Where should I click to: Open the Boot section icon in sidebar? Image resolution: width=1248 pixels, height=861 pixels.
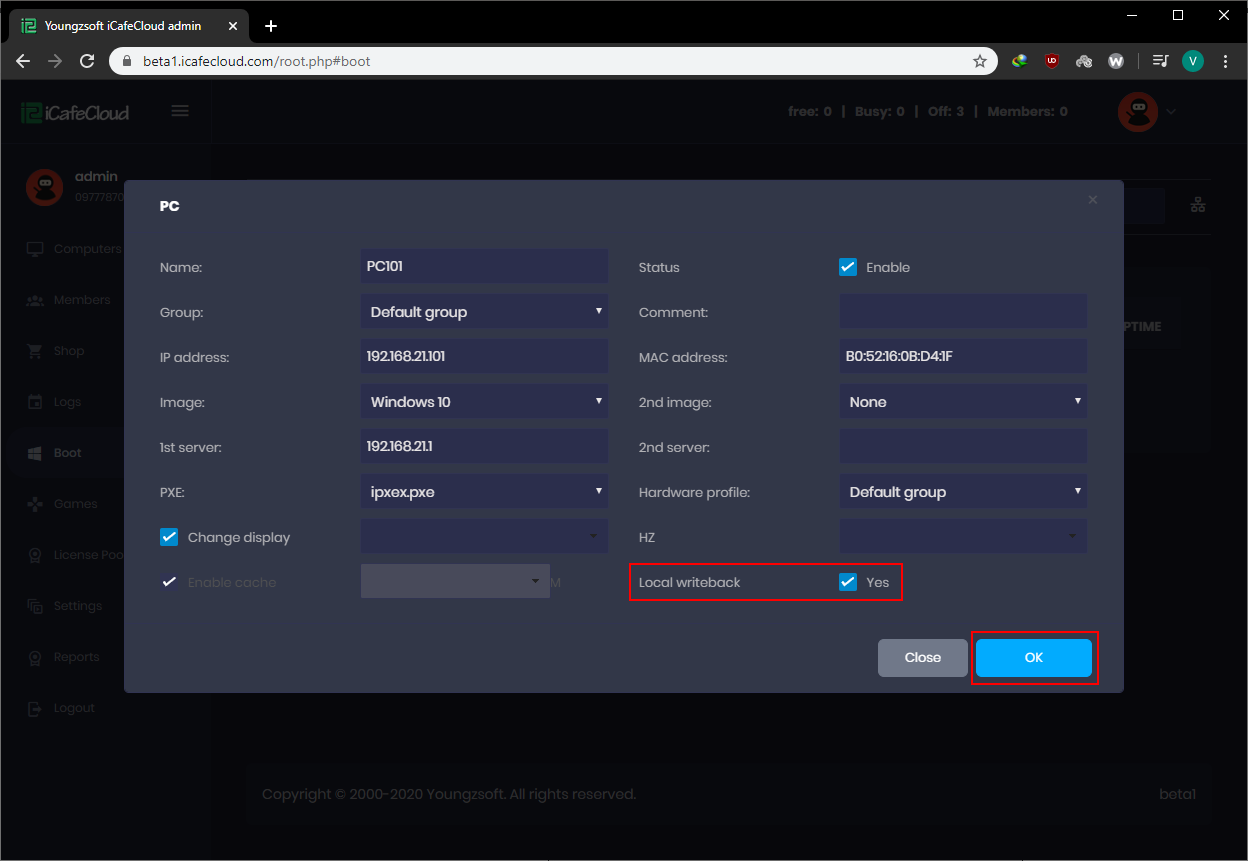35,452
